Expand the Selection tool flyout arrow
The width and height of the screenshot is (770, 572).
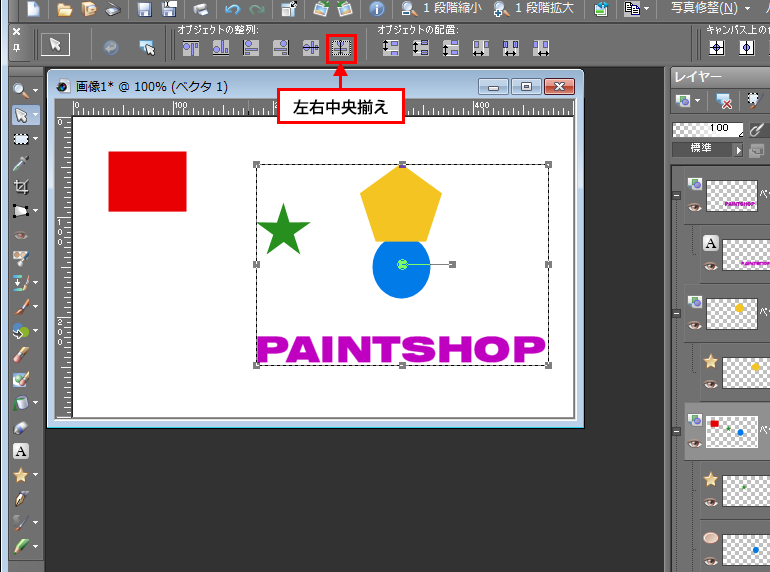click(x=35, y=139)
